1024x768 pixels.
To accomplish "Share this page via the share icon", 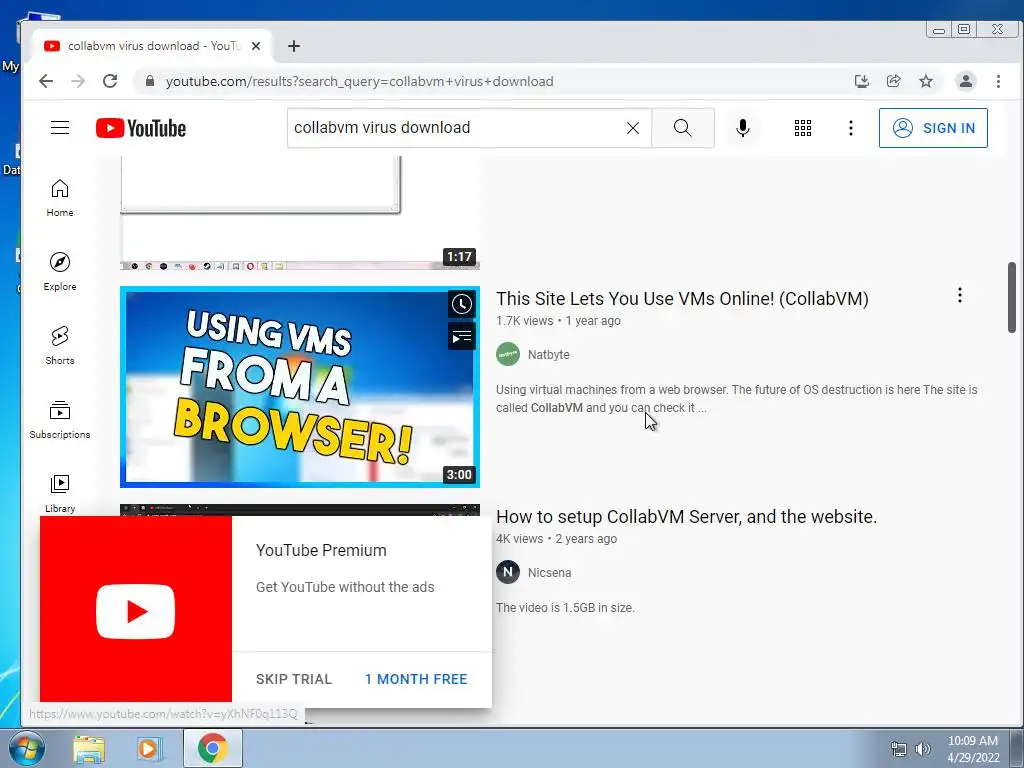I will [893, 81].
